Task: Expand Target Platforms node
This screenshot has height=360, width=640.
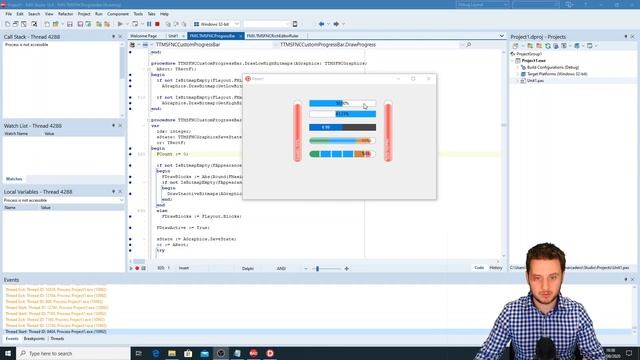Action: tap(518, 74)
